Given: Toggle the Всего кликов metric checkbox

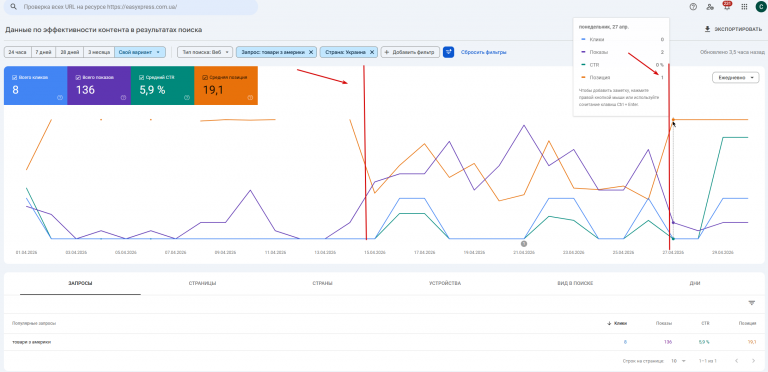Looking at the screenshot, I should pos(15,77).
